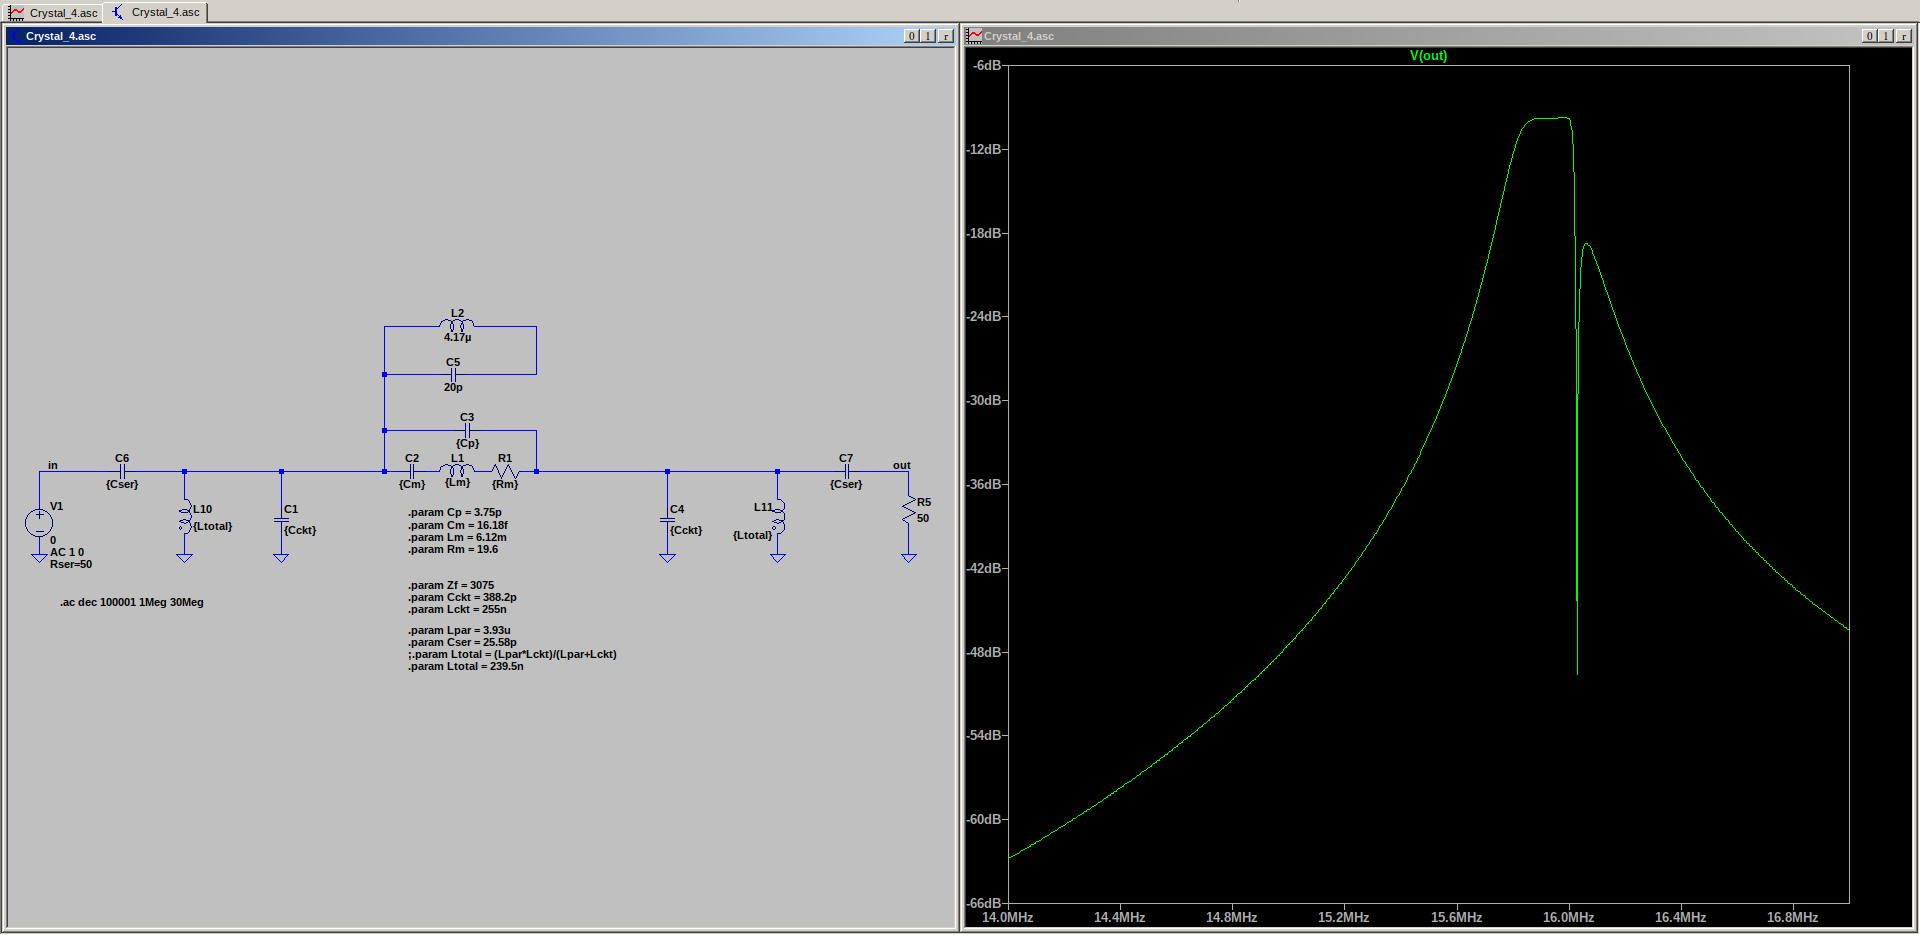Image resolution: width=1920 pixels, height=935 pixels.
Task: Click the -6dB vertical axis label
Action: click(x=986, y=66)
